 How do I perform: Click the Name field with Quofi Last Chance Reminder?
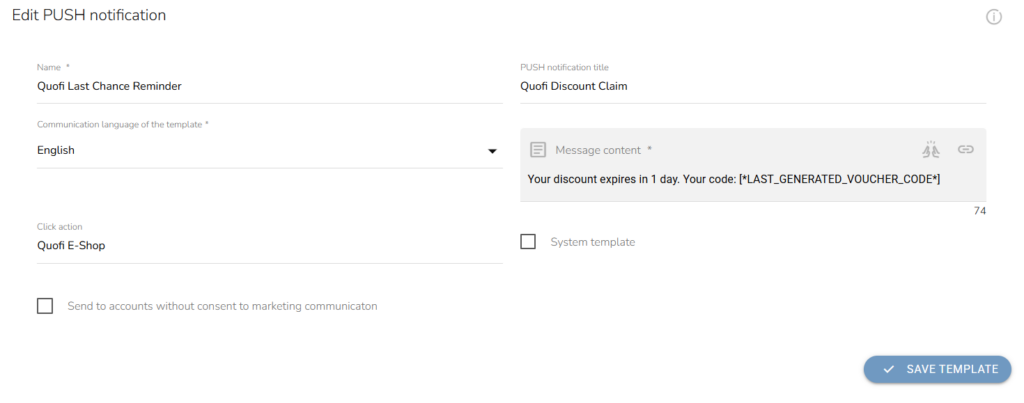[x=270, y=86]
